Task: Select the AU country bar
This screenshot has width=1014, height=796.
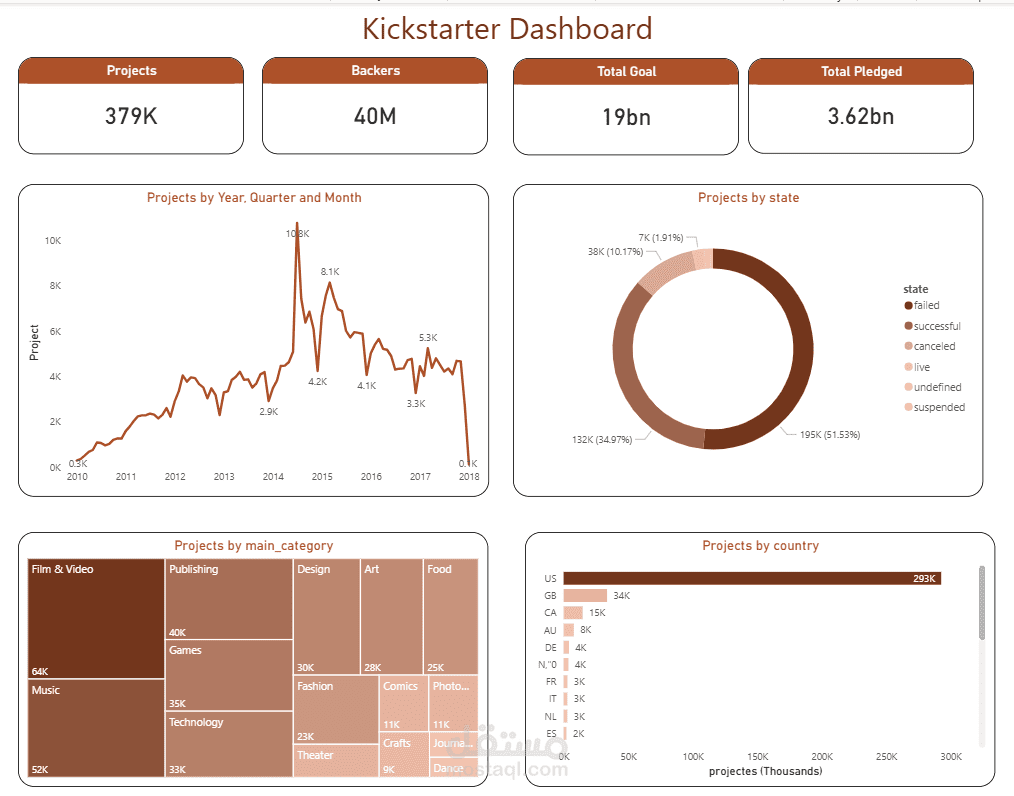Action: [569, 630]
